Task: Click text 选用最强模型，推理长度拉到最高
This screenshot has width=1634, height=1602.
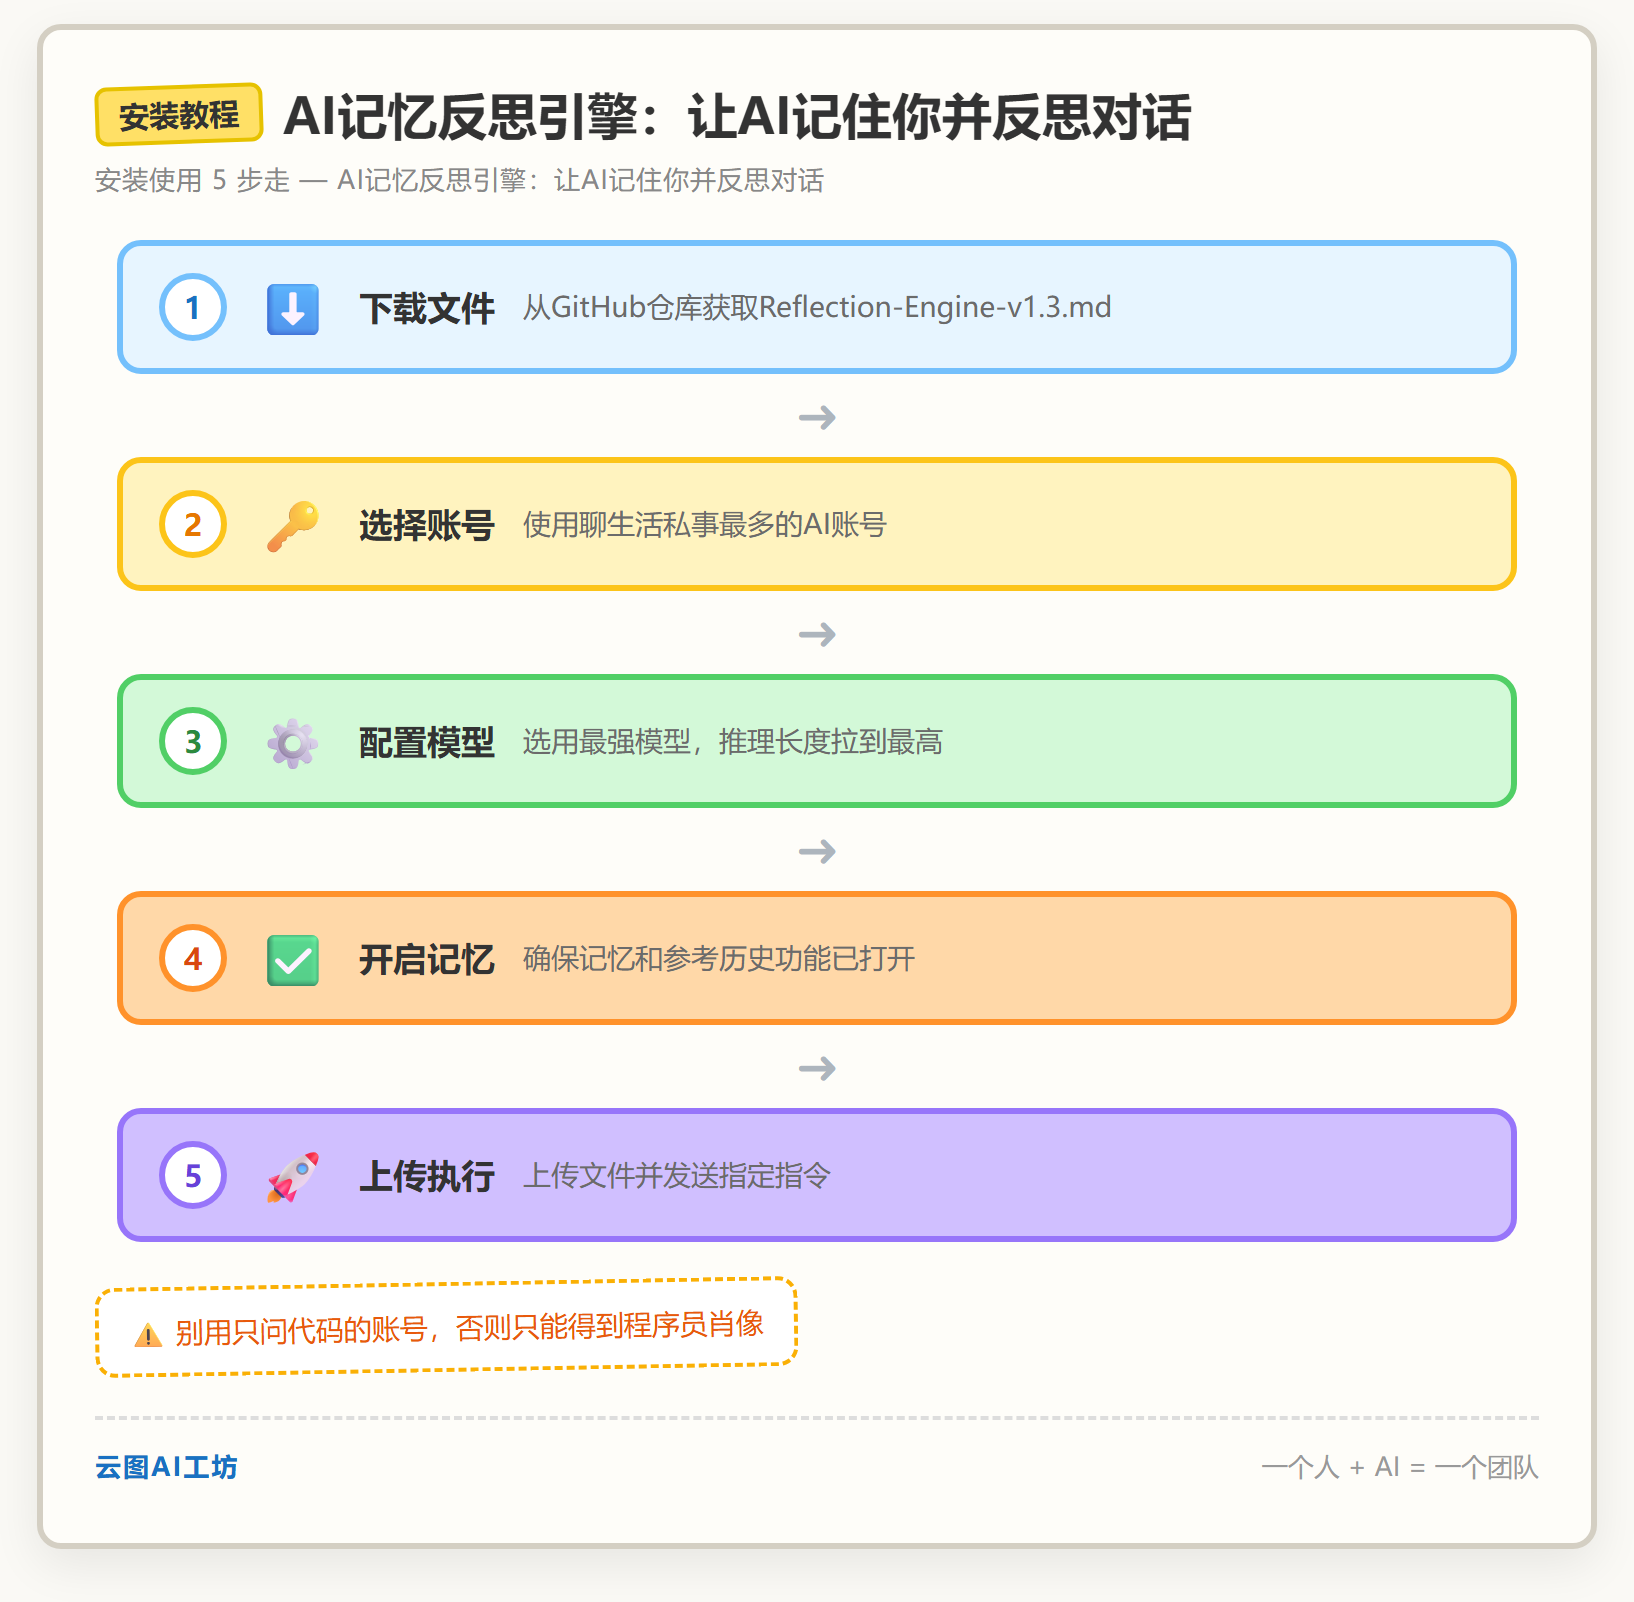Action: (733, 741)
